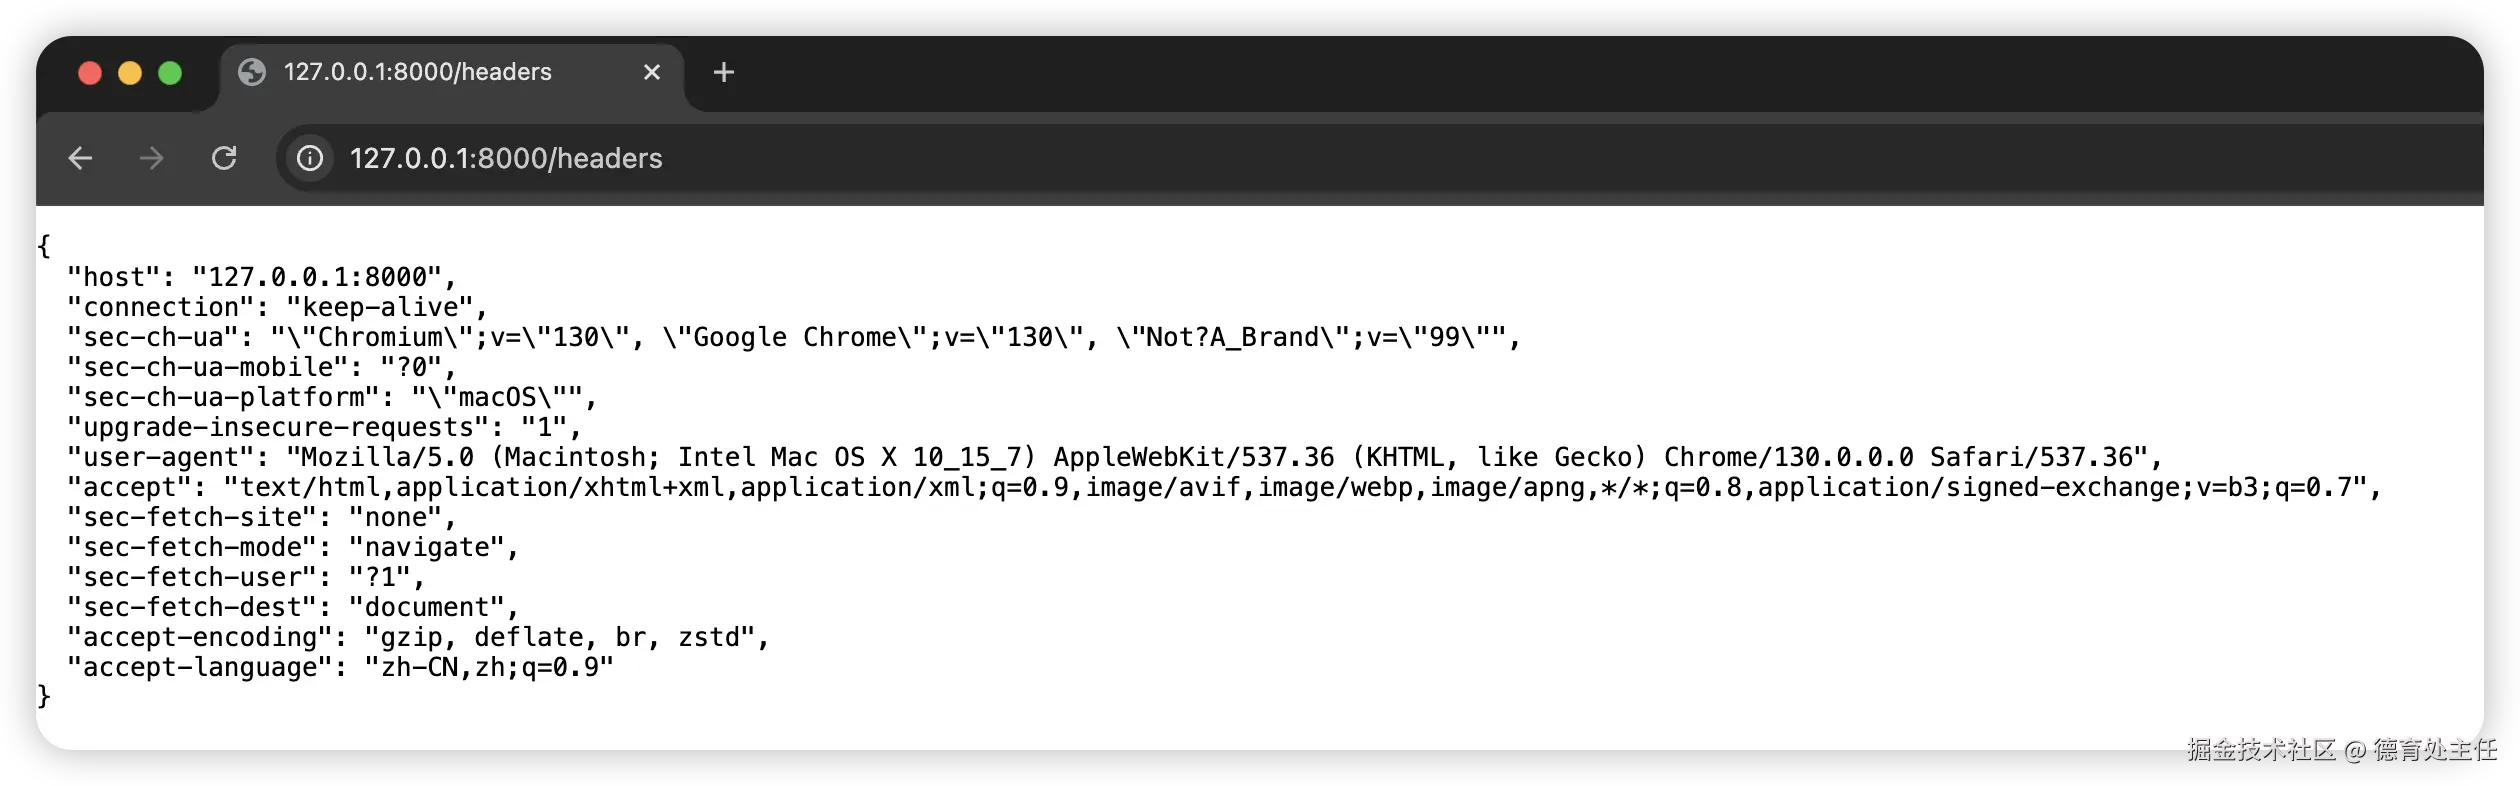Click the "user-agent" header line
Viewport: 2520px width, 786px height.
[x=1115, y=457]
